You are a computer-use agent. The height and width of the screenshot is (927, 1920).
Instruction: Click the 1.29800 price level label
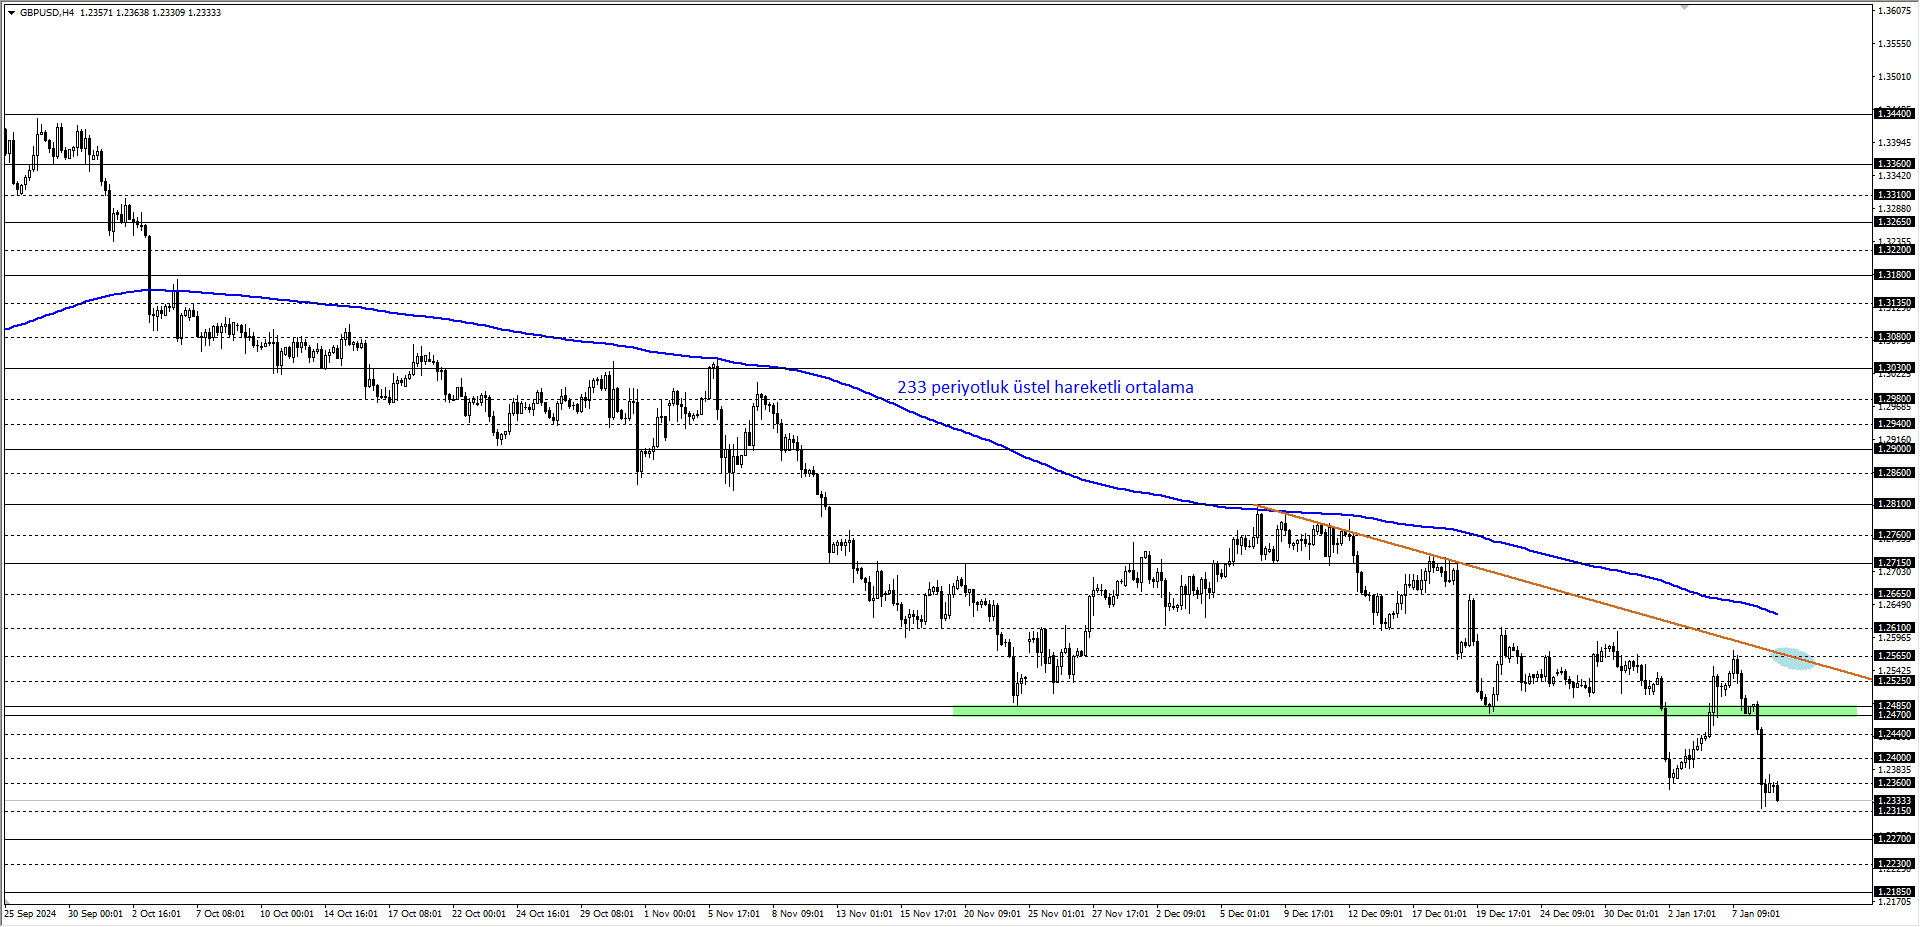click(x=1894, y=399)
